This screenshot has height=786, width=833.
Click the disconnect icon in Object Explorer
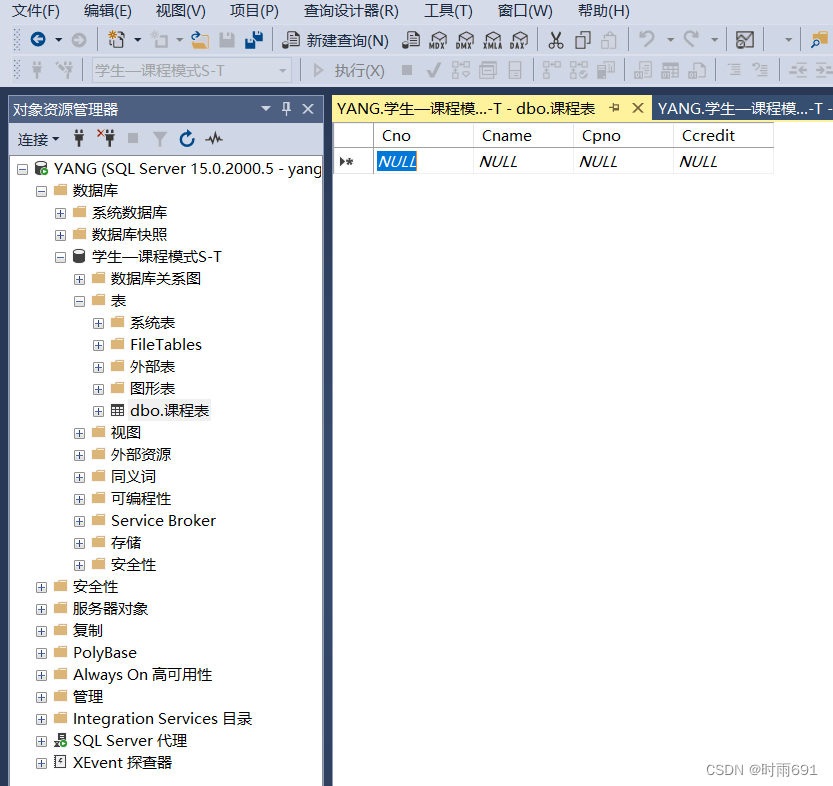pos(106,138)
